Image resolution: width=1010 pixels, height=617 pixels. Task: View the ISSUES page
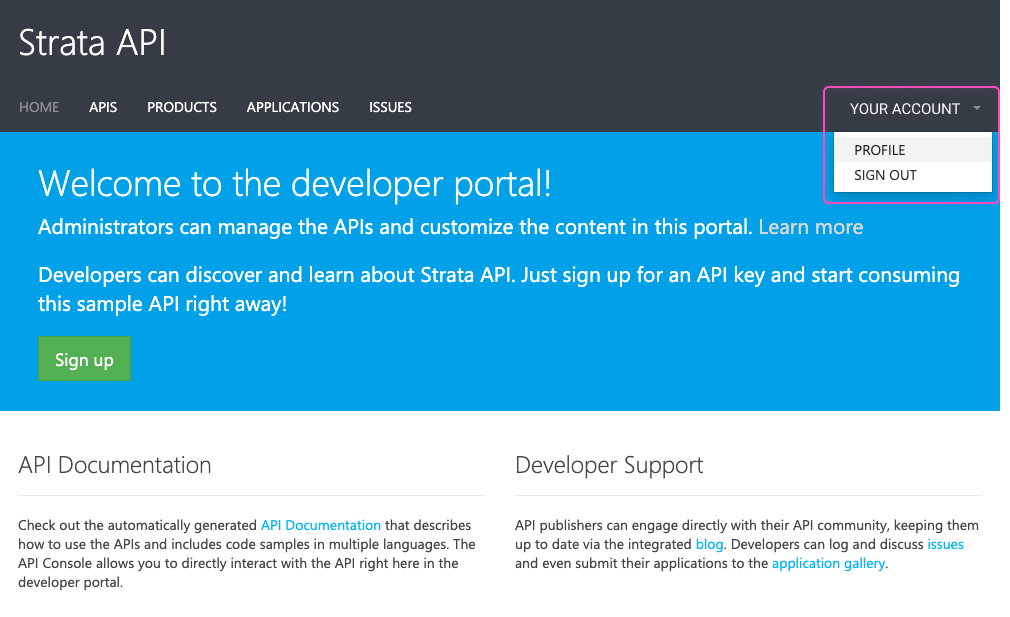(390, 107)
